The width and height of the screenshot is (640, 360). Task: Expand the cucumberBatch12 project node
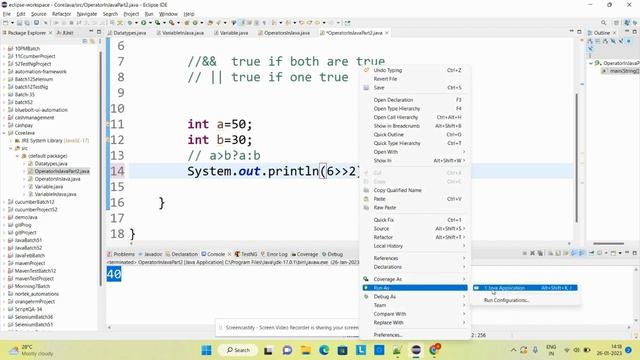click(x=4, y=202)
